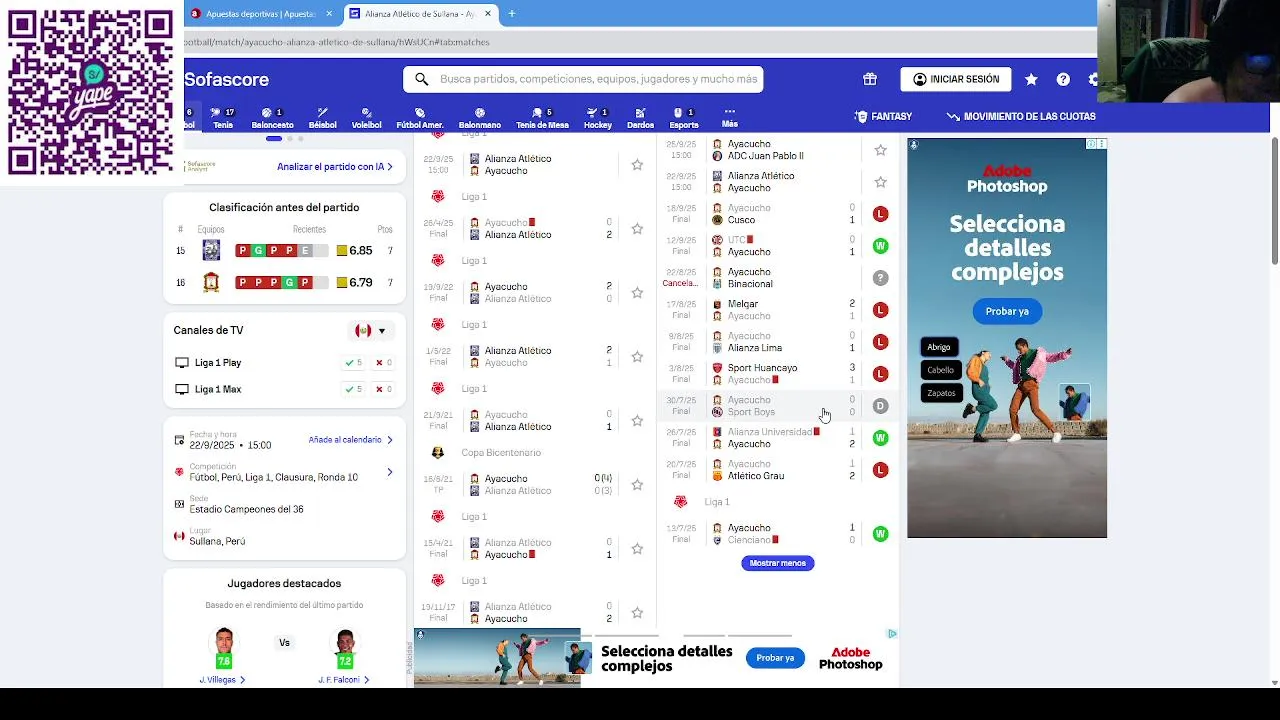Viewport: 1280px width, 720px height.
Task: Switch to Apuestas deportivas browser tab
Action: tap(260, 14)
